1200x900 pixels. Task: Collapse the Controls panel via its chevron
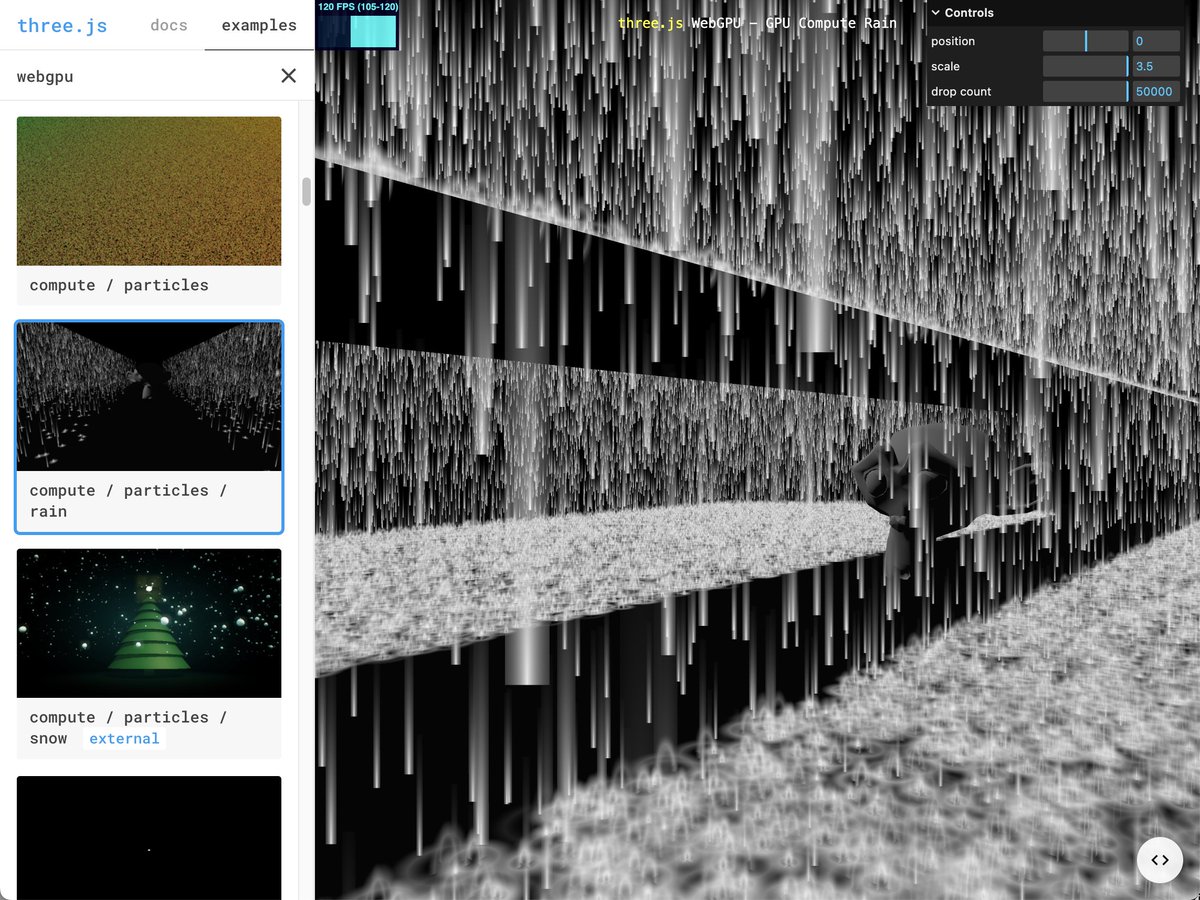[935, 12]
